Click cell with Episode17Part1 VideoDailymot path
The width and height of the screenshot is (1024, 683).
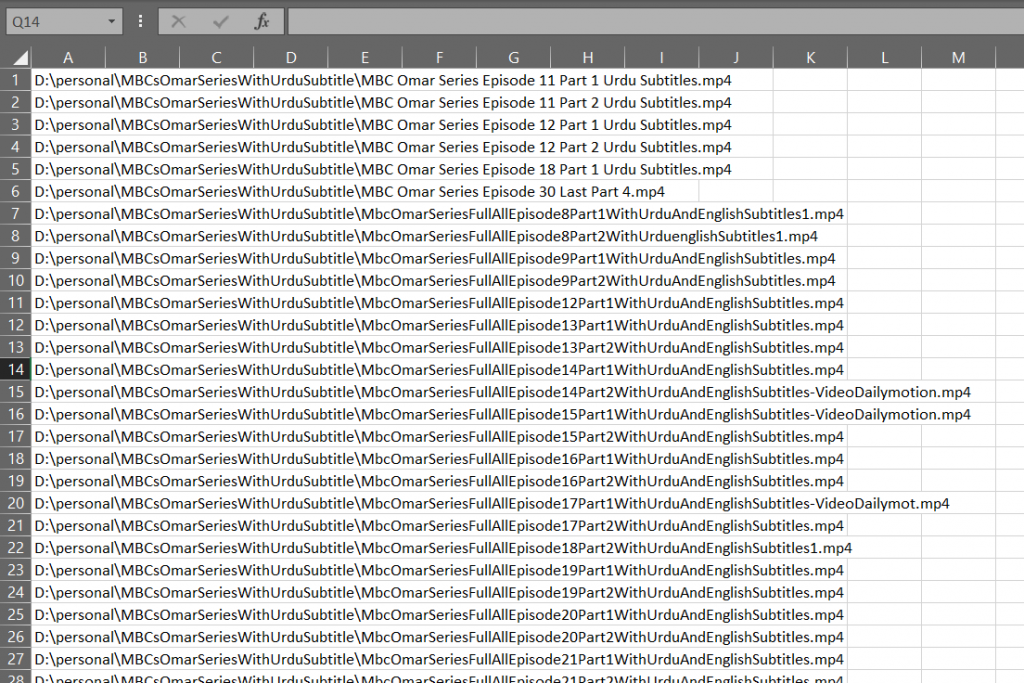[492, 503]
